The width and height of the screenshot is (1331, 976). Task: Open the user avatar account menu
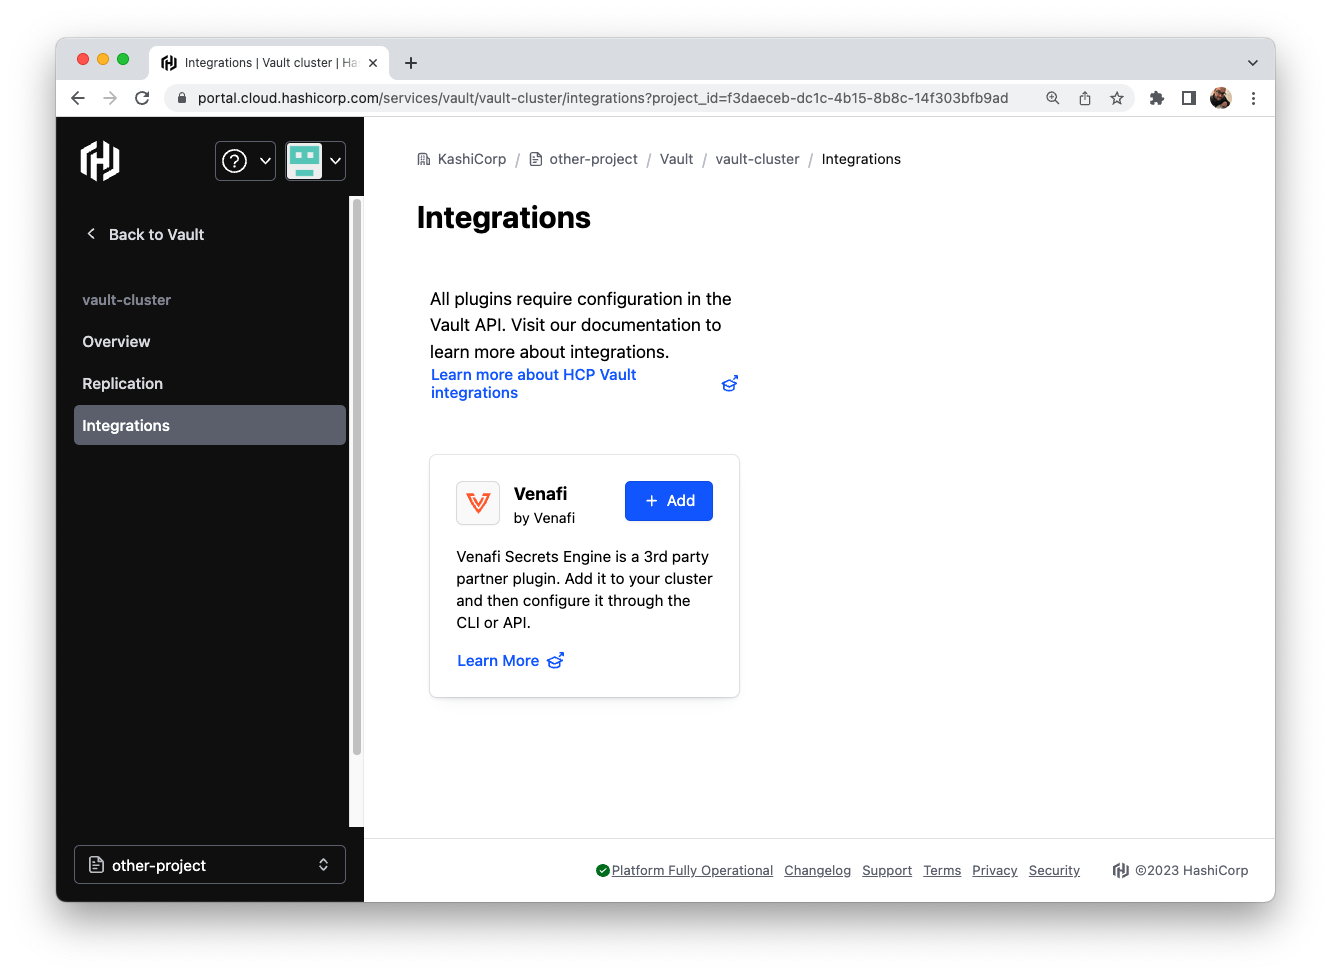315,160
